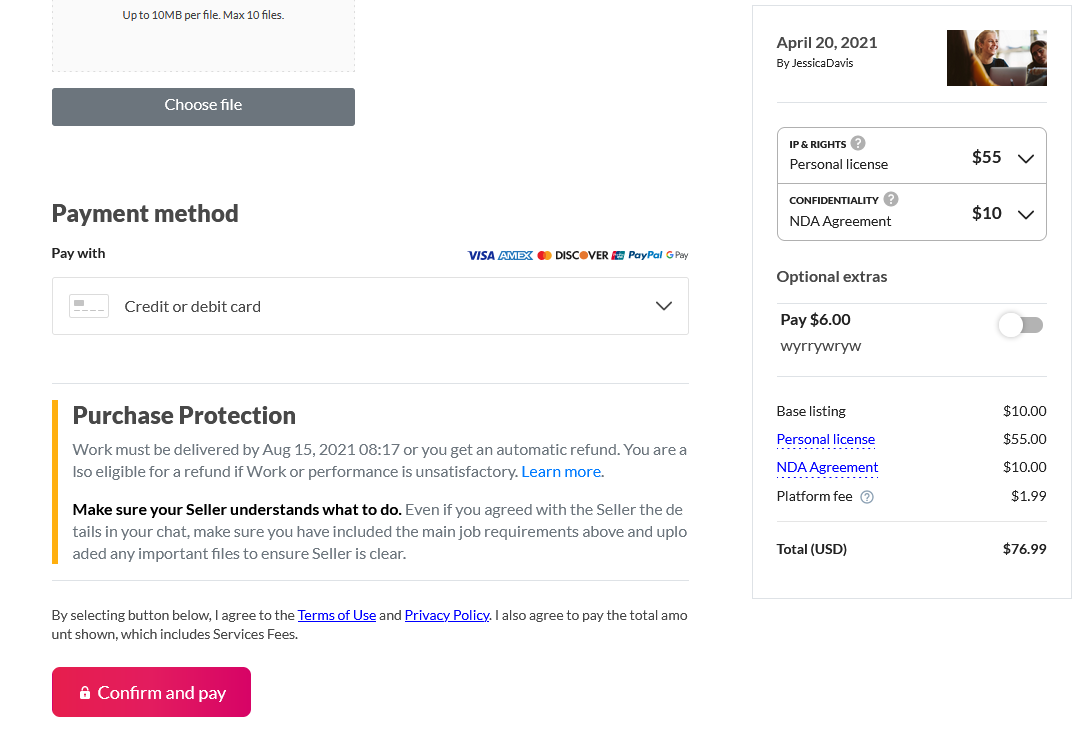Click the PayPal payment logo
Viewport: 1092px width, 753px height.
(645, 255)
